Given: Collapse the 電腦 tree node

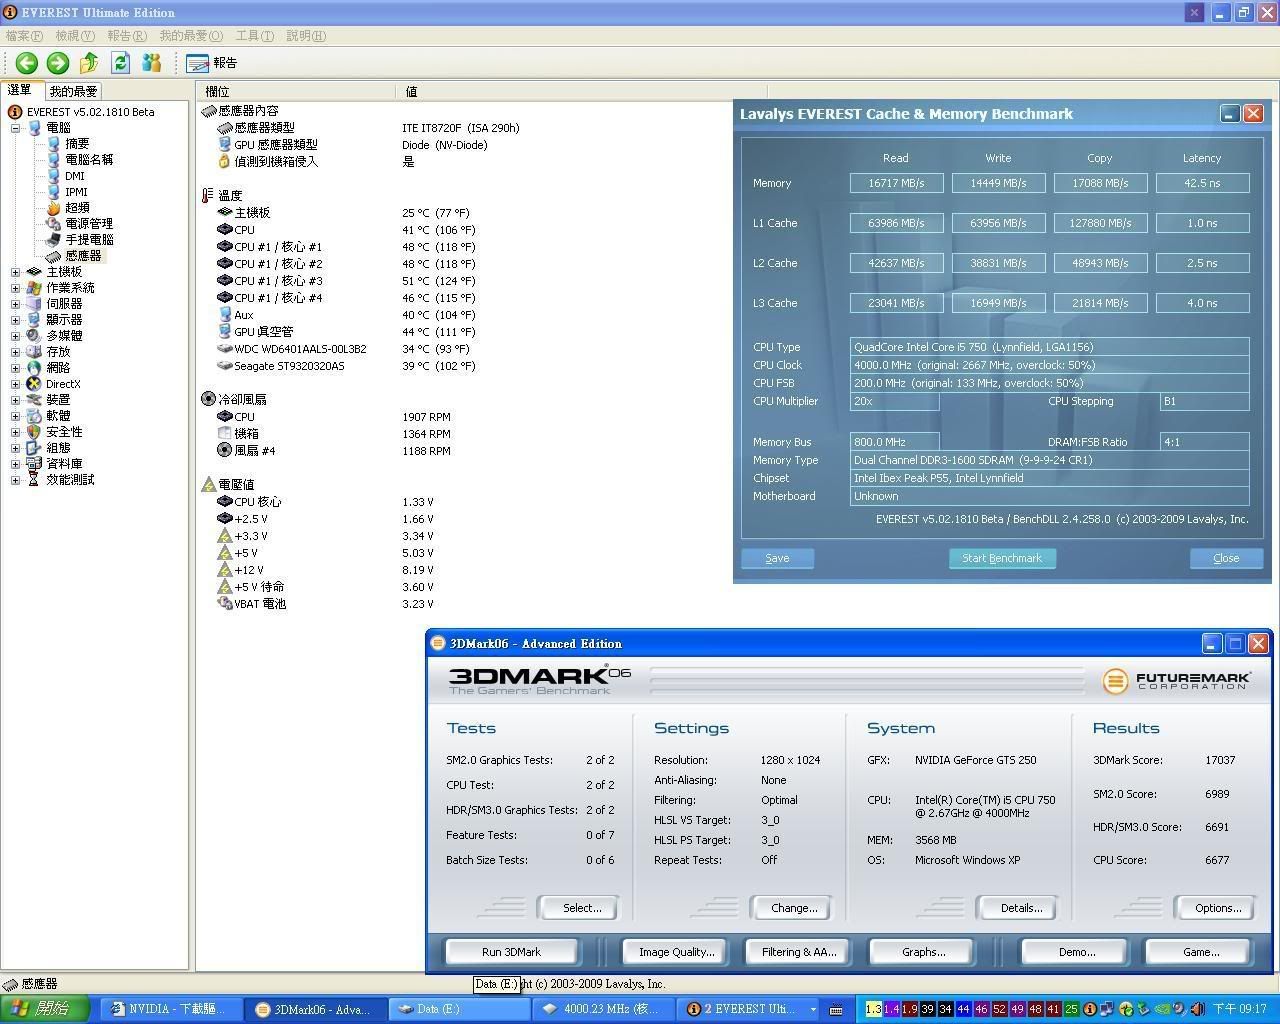Looking at the screenshot, I should click(15, 128).
